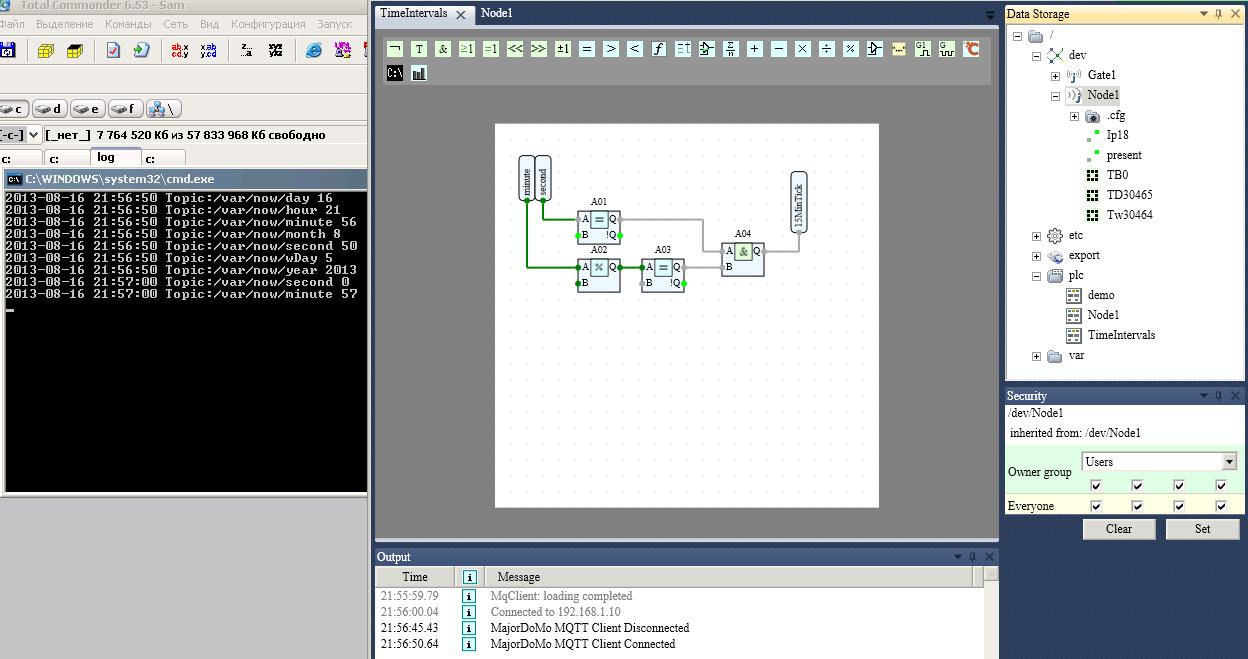Click the shift-left (<<) block icon
Viewport: 1248px width, 659px height.
pos(515,49)
